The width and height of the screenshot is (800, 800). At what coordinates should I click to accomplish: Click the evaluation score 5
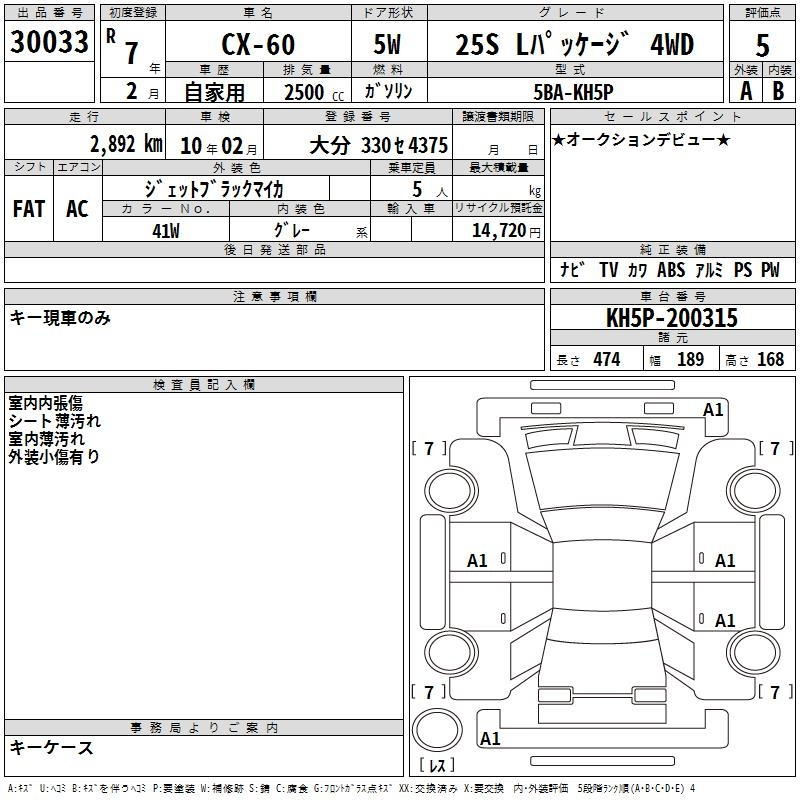[x=762, y=44]
